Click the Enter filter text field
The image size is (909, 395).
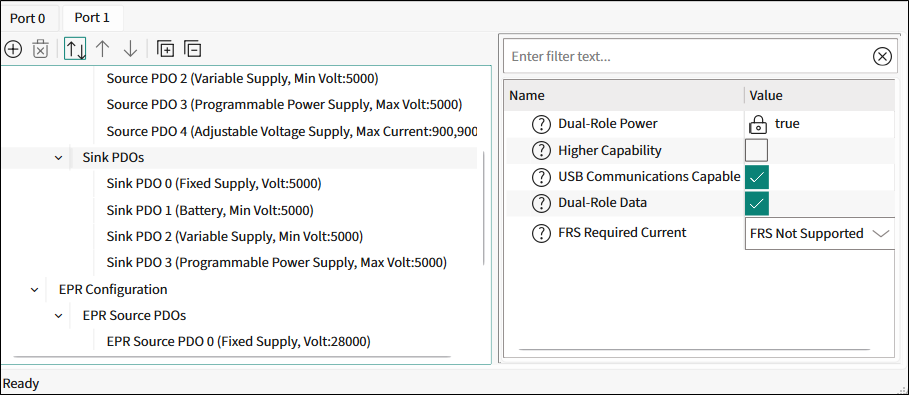point(690,56)
